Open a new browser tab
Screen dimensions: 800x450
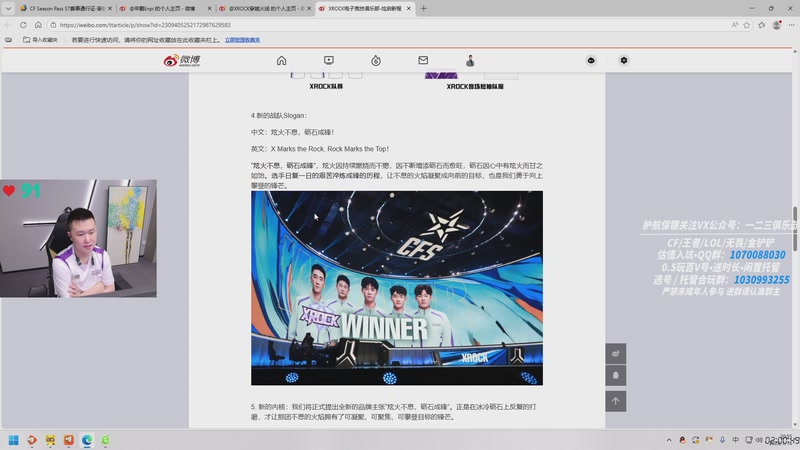click(x=423, y=8)
